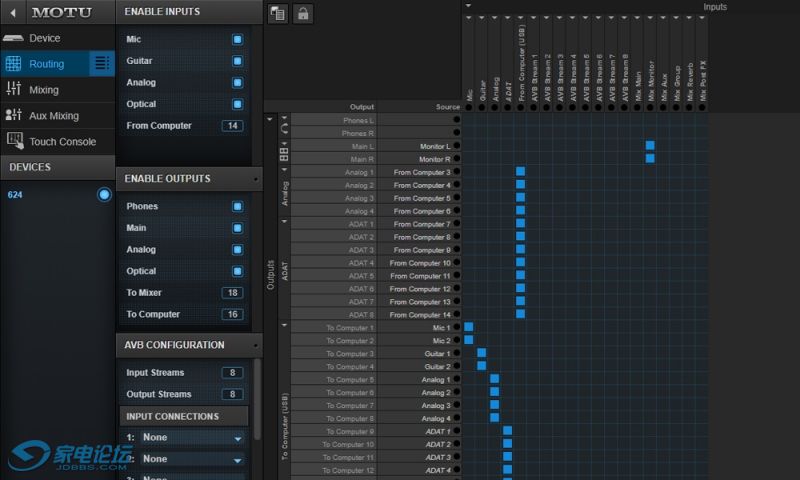Image resolution: width=800 pixels, height=480 pixels.
Task: Toggle the Phones output checkbox
Action: click(x=237, y=207)
